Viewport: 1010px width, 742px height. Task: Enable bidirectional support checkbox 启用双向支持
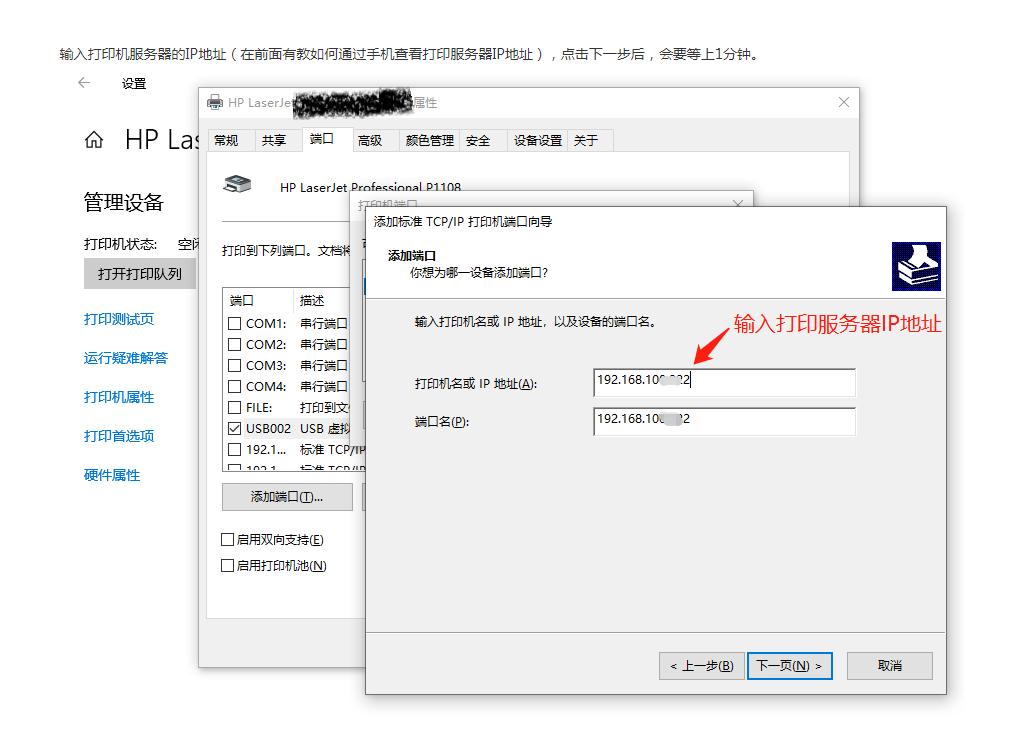[227, 539]
